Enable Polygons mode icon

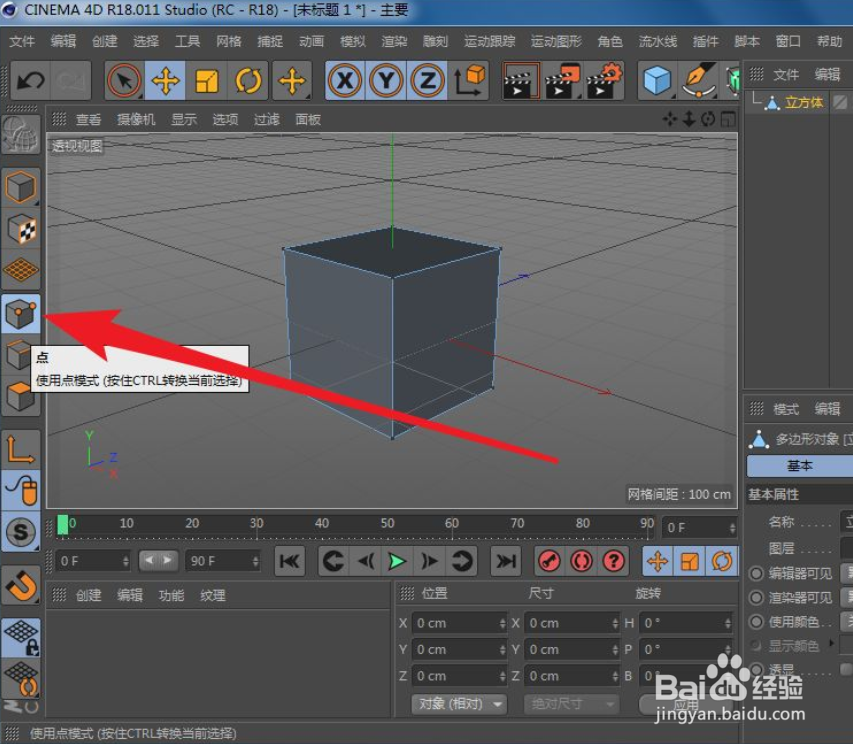tap(21, 396)
